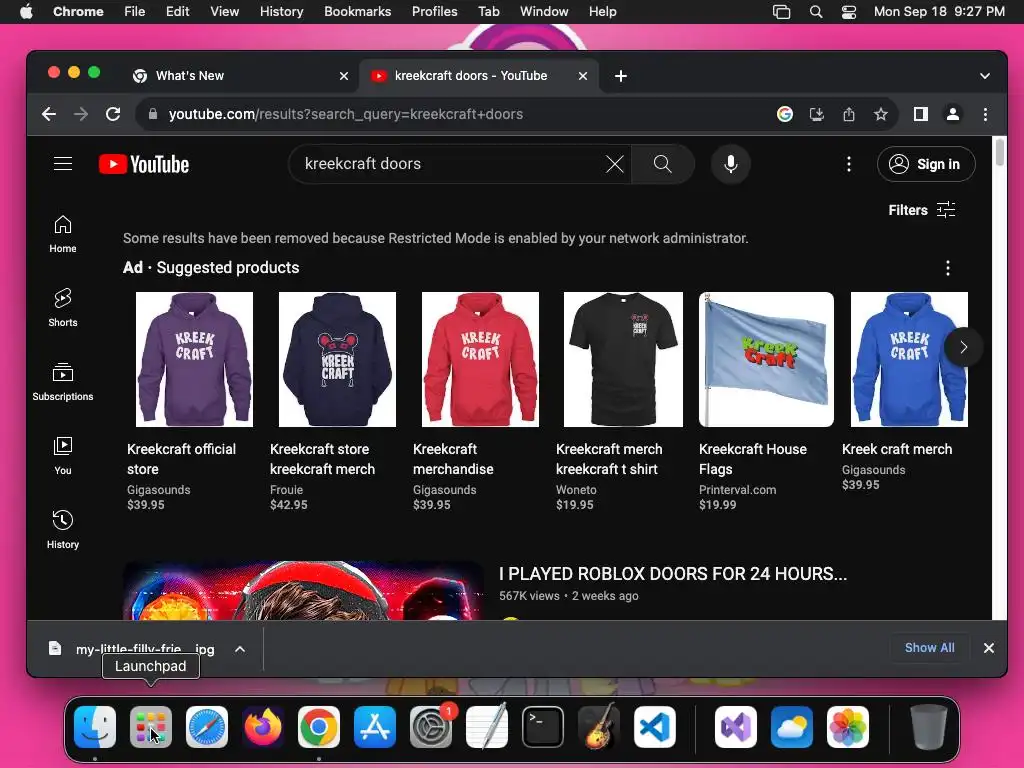Click the YouTube logo

click(x=144, y=165)
